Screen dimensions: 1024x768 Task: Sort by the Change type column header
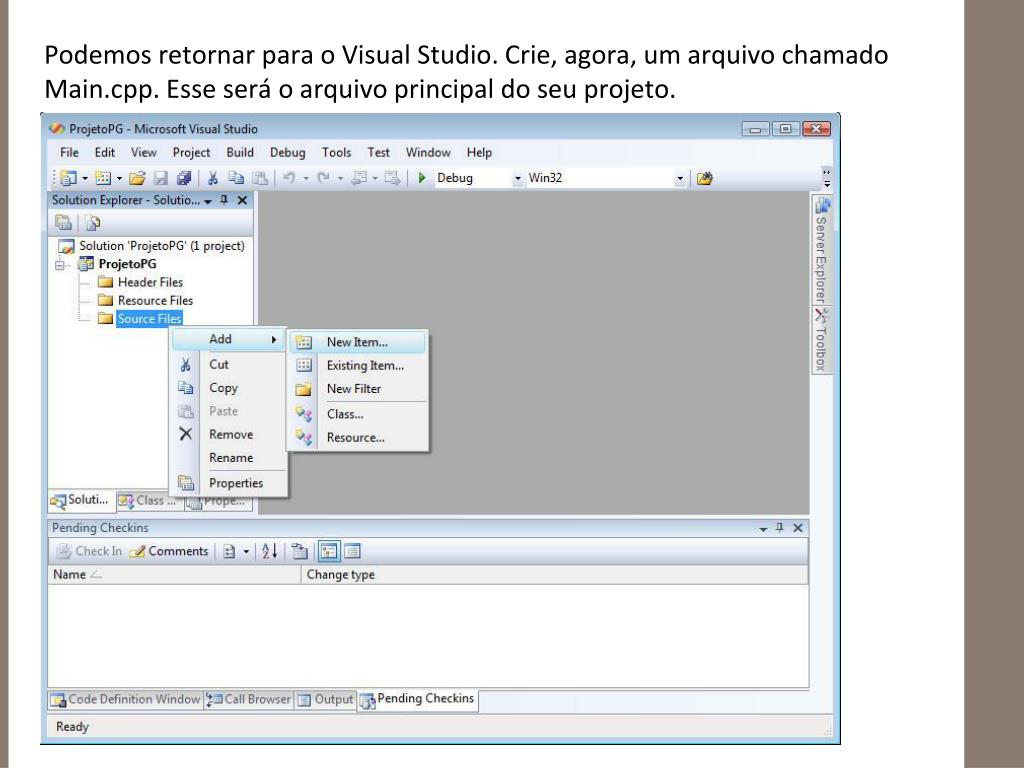pos(554,575)
